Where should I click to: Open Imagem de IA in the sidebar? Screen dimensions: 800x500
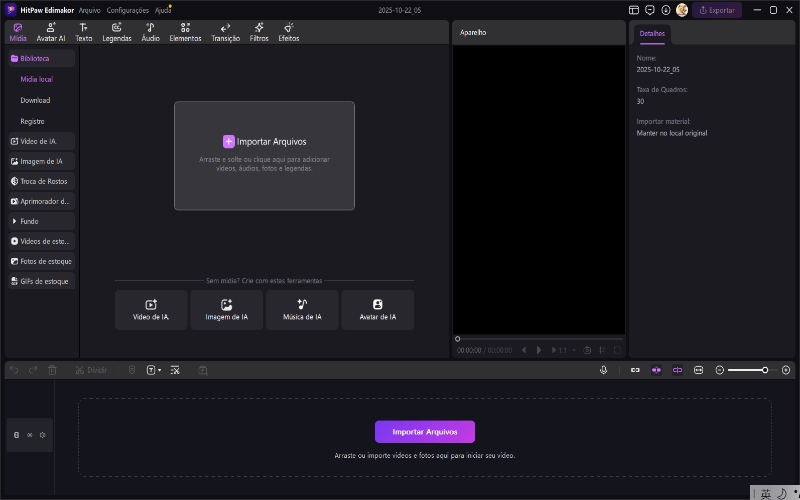pos(42,161)
